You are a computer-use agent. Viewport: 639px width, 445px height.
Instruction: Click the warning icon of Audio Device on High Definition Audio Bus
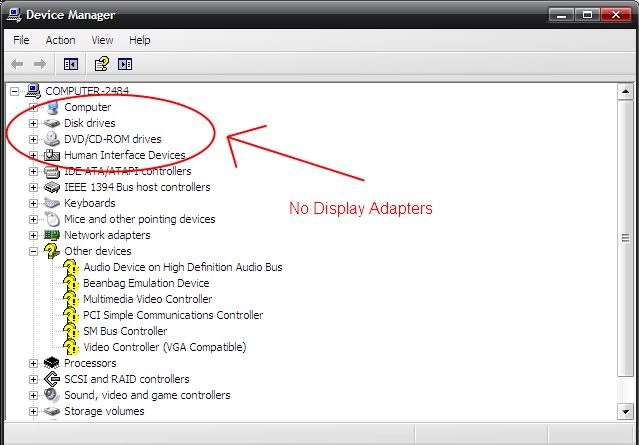[x=71, y=267]
